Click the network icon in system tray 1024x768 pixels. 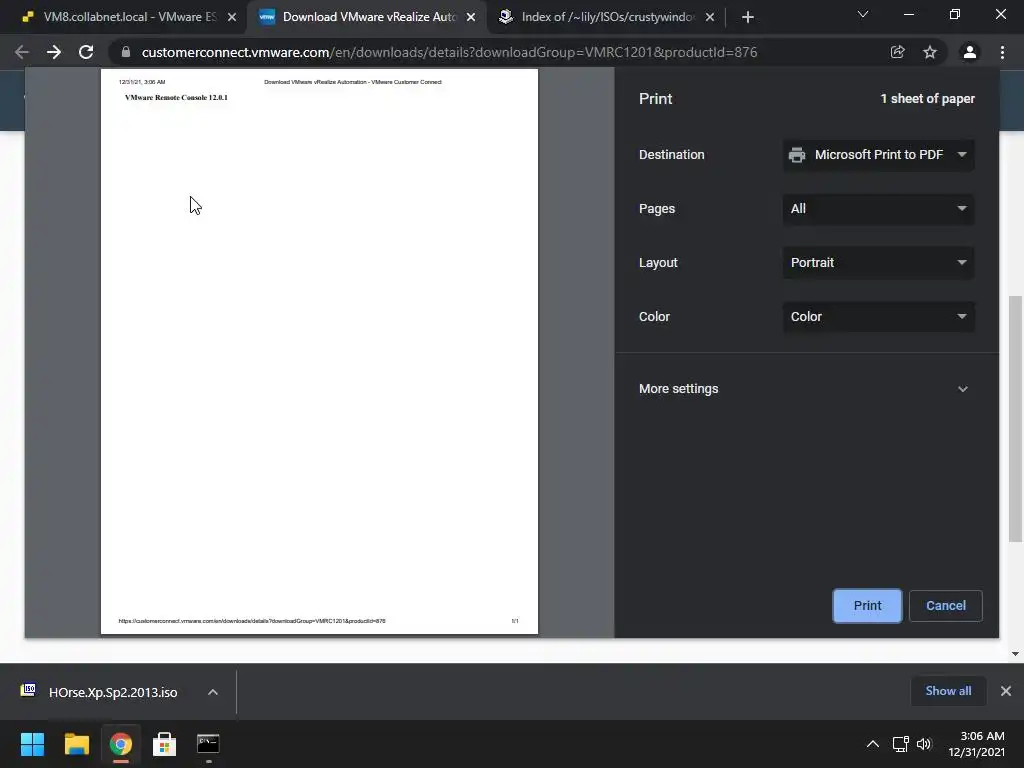[x=901, y=744]
